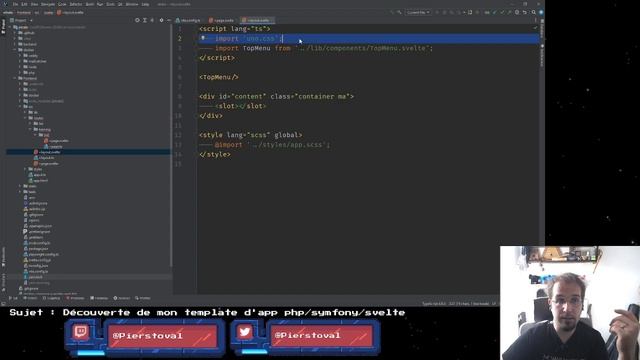Open the Window menu
640x360 pixels.
(132, 4)
